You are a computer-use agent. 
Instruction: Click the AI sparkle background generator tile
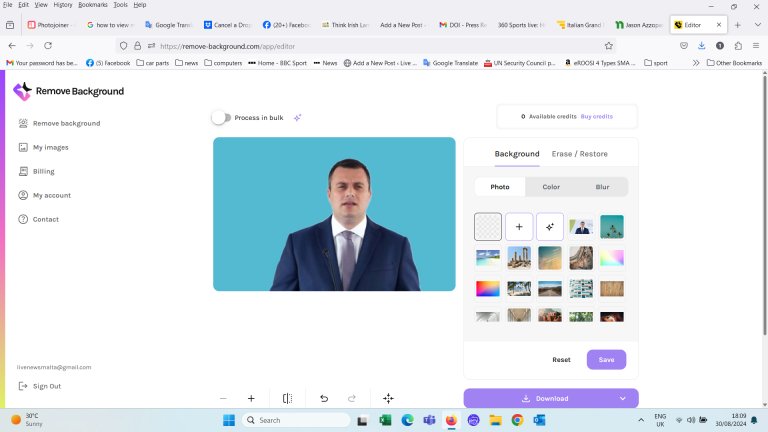(550, 227)
